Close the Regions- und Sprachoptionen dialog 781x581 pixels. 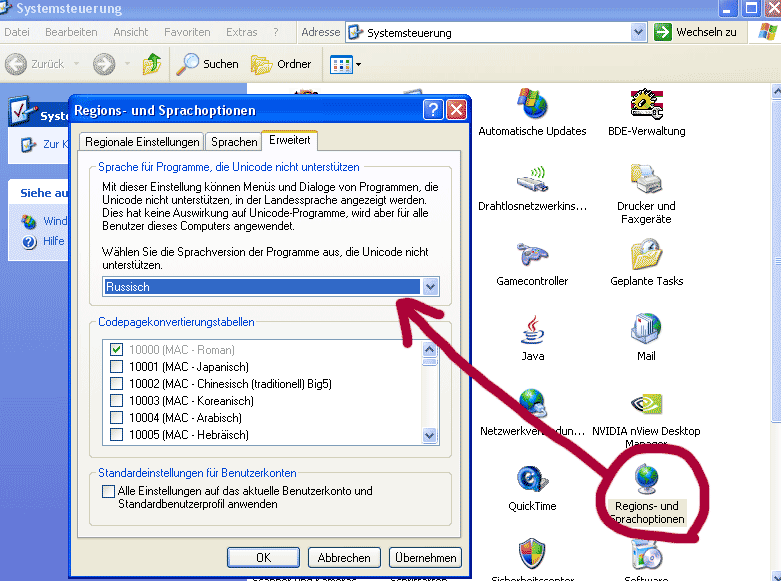(456, 110)
